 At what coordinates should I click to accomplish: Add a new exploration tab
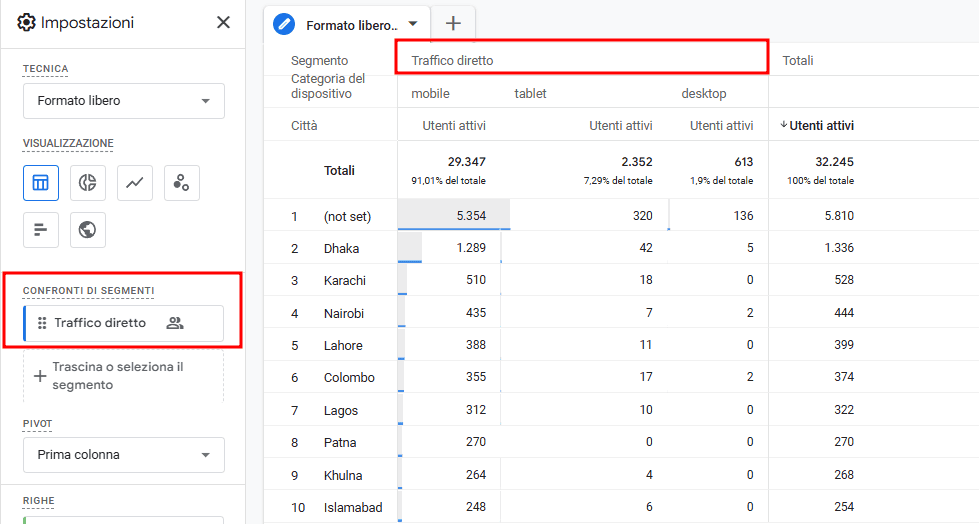453,24
